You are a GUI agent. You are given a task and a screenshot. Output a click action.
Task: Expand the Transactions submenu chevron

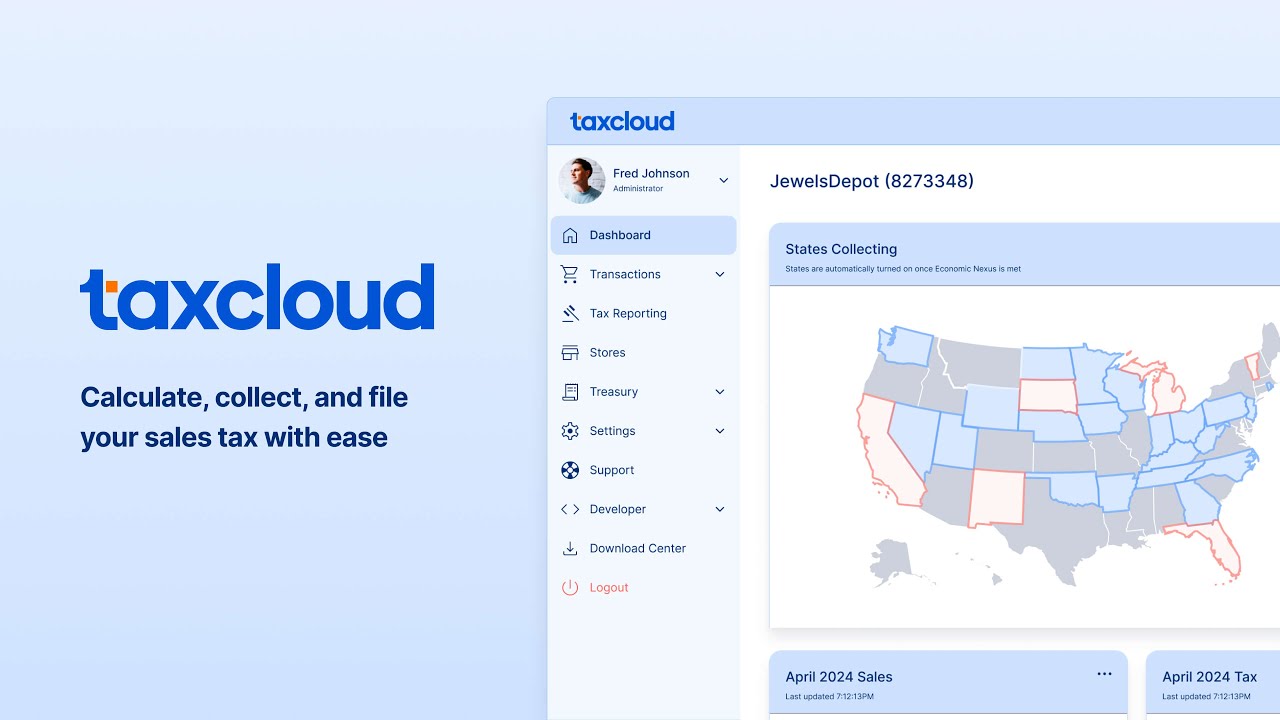pos(720,274)
